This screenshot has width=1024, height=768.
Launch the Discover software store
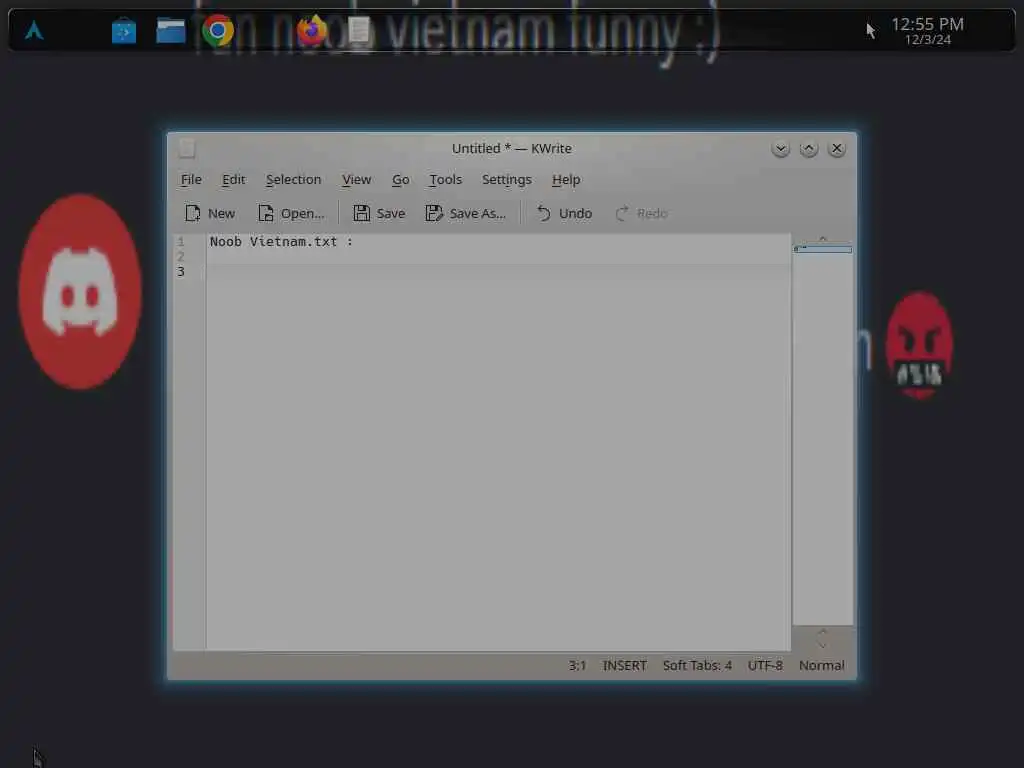pos(123,31)
